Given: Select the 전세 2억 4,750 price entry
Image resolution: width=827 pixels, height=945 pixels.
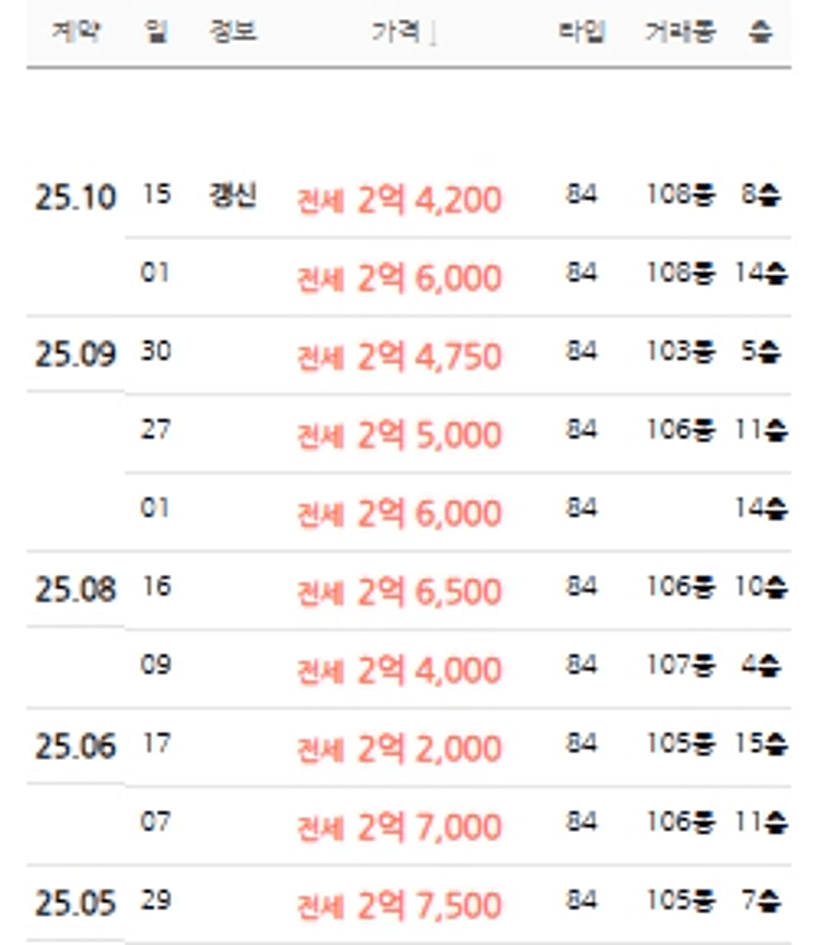Looking at the screenshot, I should click(x=398, y=357).
